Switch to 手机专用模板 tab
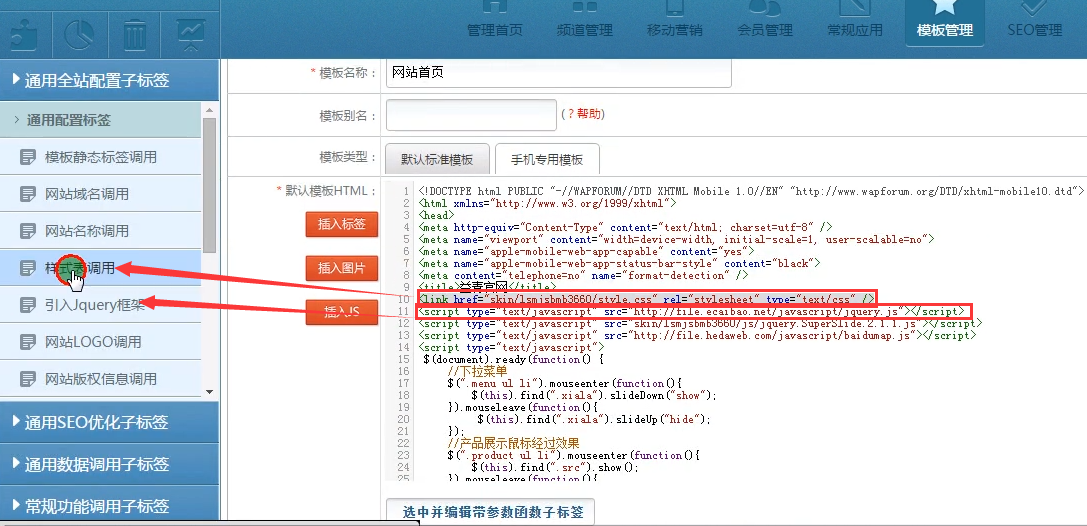This screenshot has height=526, width=1087. [x=546, y=159]
